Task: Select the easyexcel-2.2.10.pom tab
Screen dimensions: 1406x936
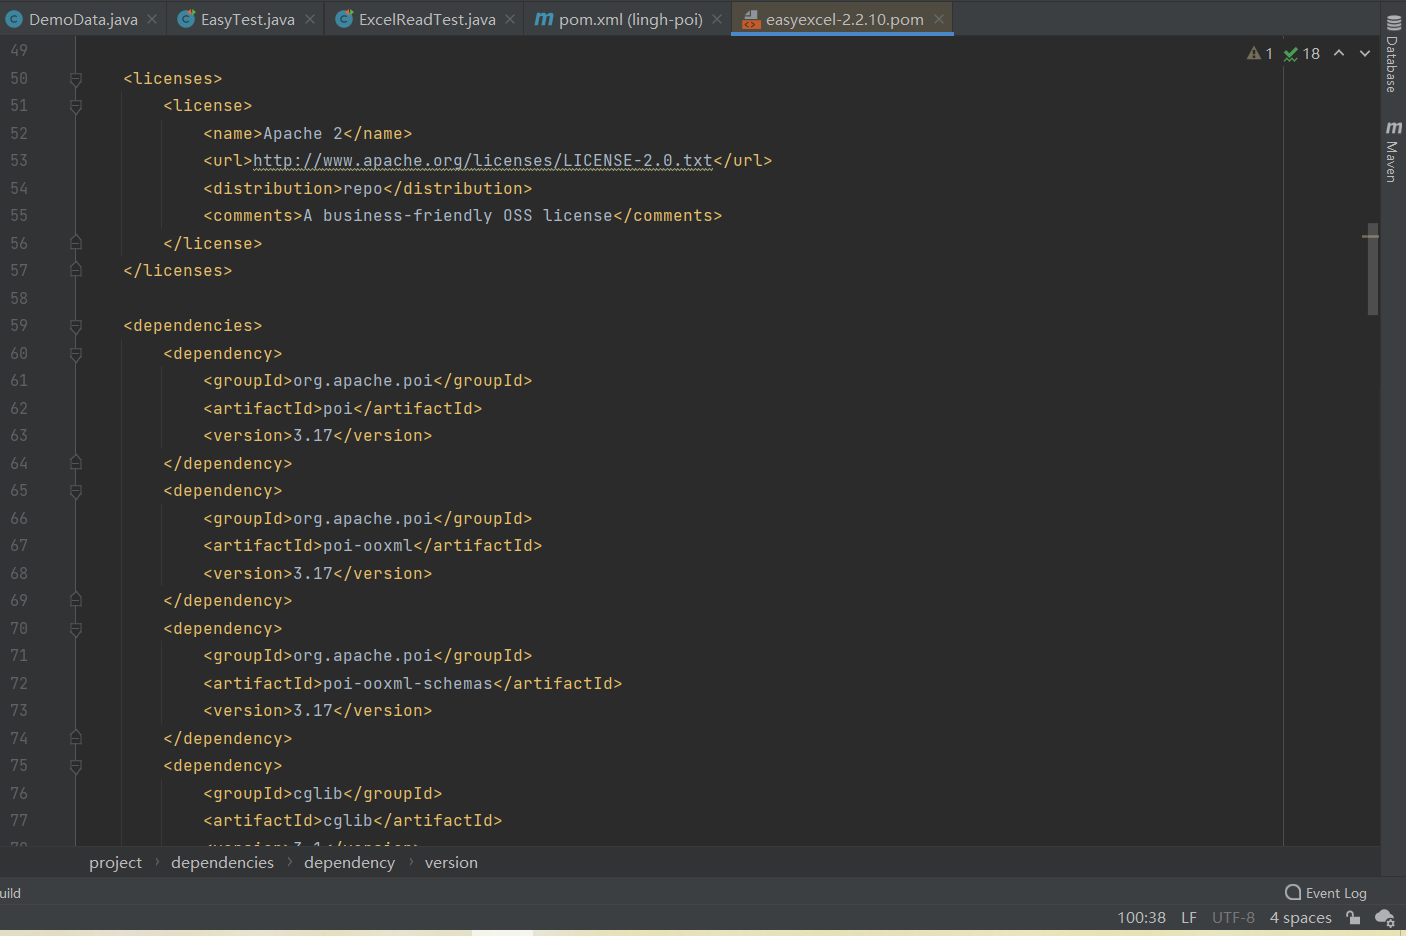Action: point(844,19)
